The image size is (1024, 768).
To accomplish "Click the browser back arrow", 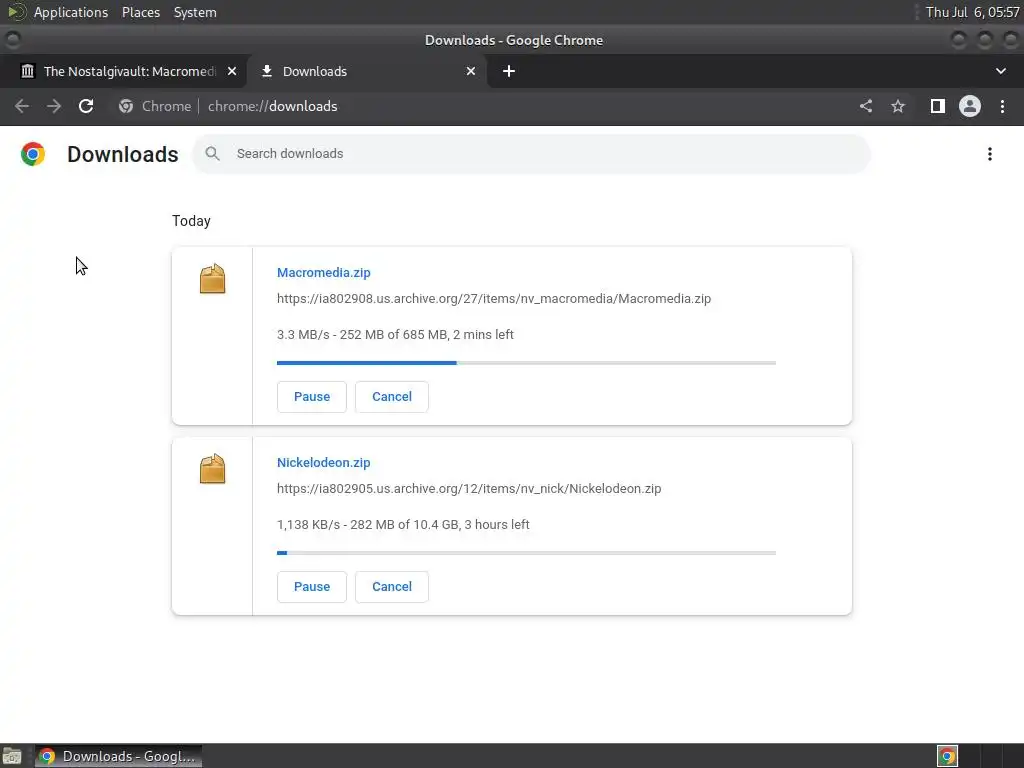I will [x=22, y=106].
